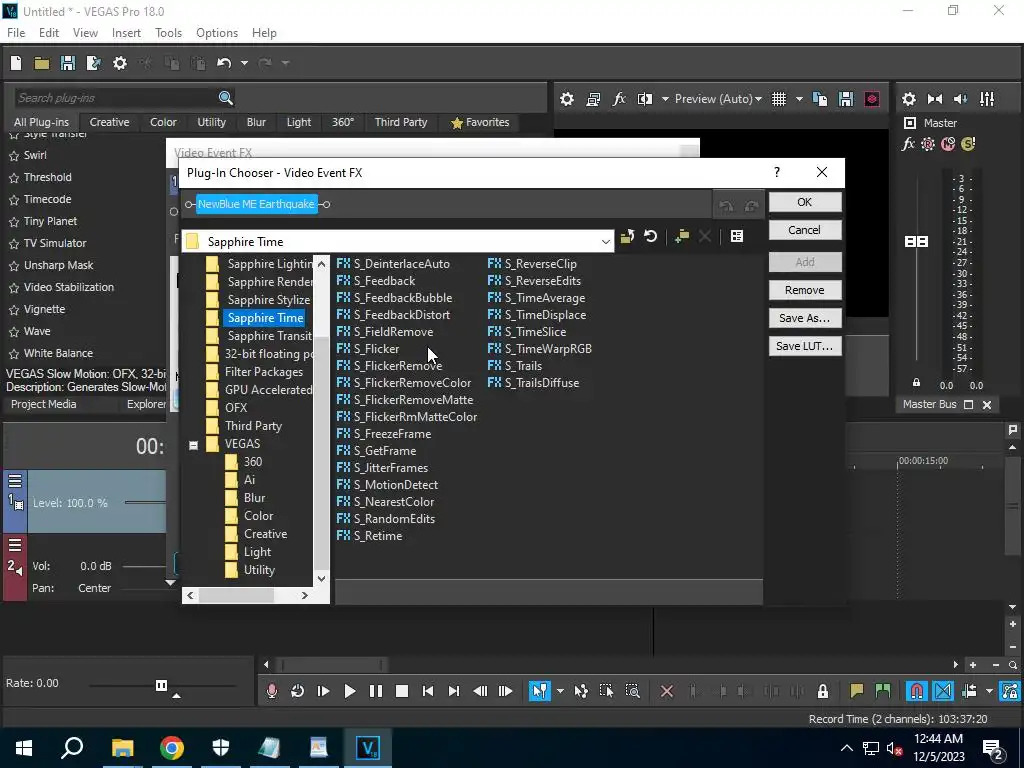Click the Video Output FX icon in preview
This screenshot has width=1024, height=768.
tap(619, 99)
